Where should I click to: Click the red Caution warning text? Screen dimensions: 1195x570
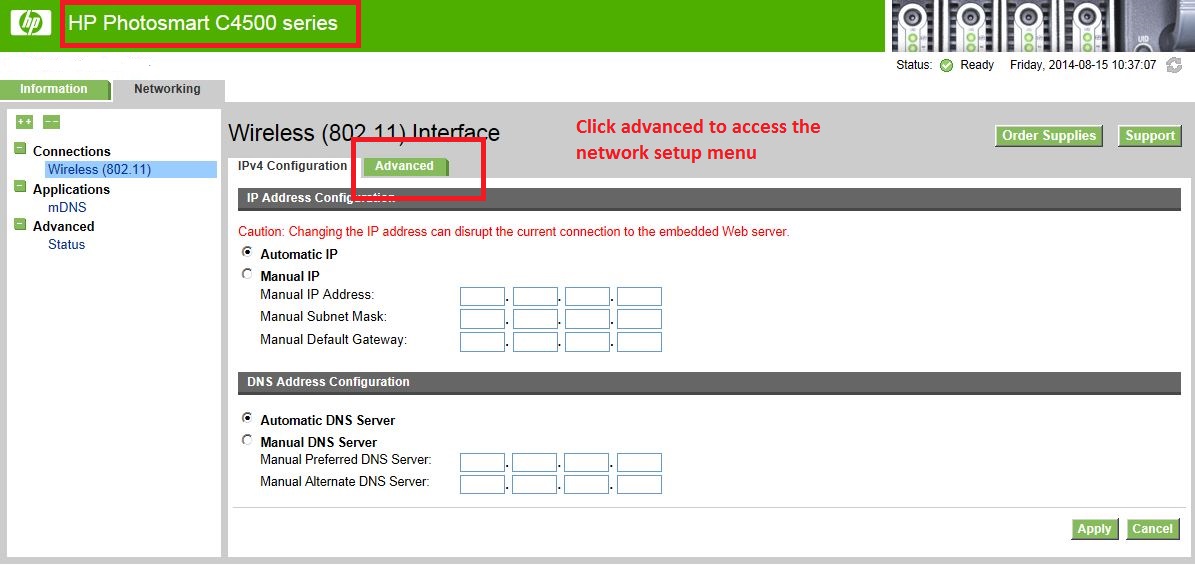pos(514,232)
